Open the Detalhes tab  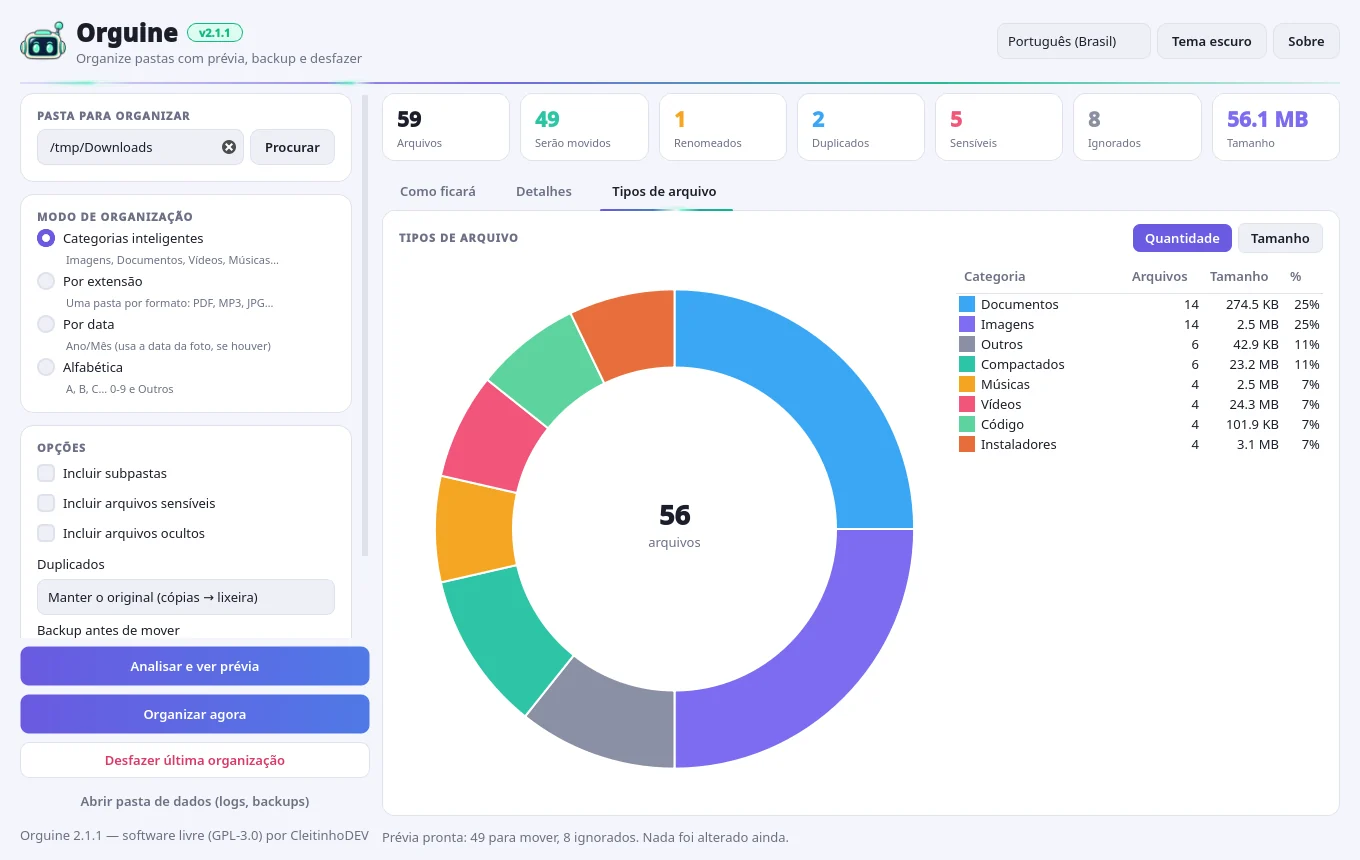coord(544,191)
